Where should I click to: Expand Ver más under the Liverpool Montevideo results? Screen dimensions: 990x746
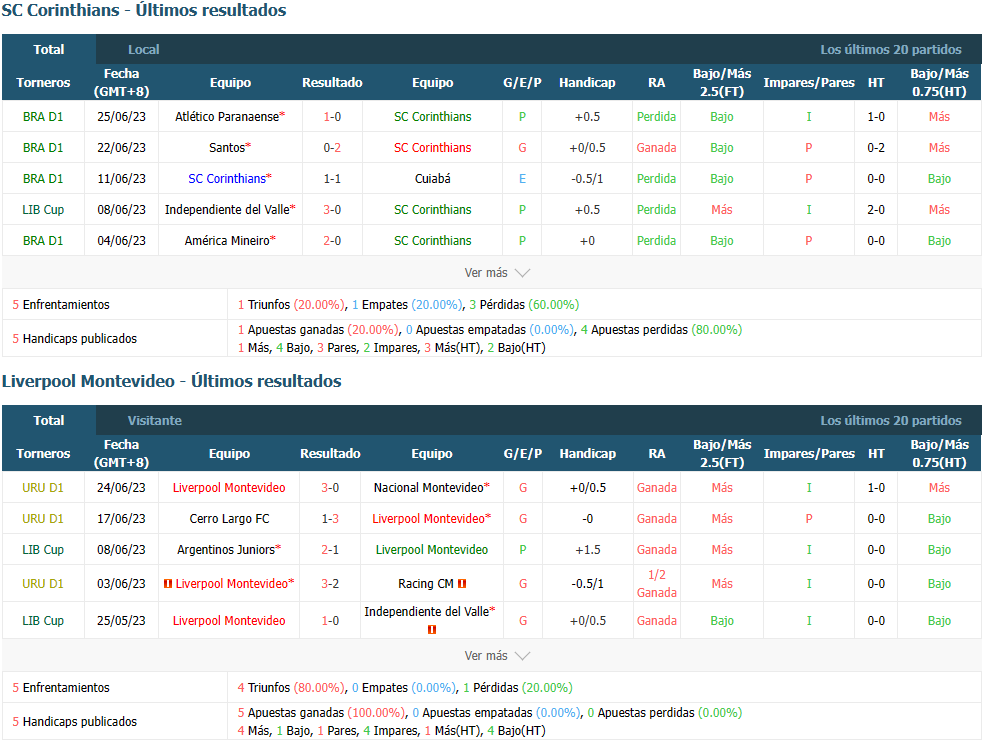(x=497, y=656)
